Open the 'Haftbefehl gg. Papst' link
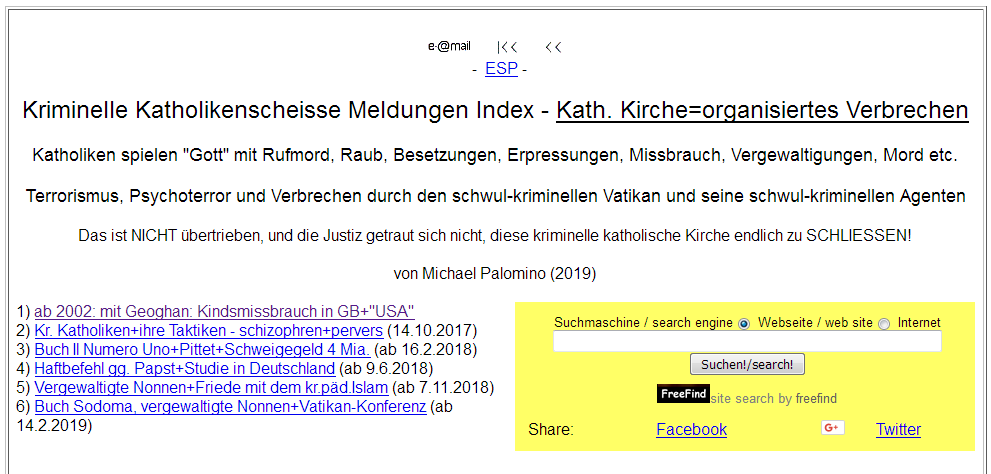 [184, 368]
